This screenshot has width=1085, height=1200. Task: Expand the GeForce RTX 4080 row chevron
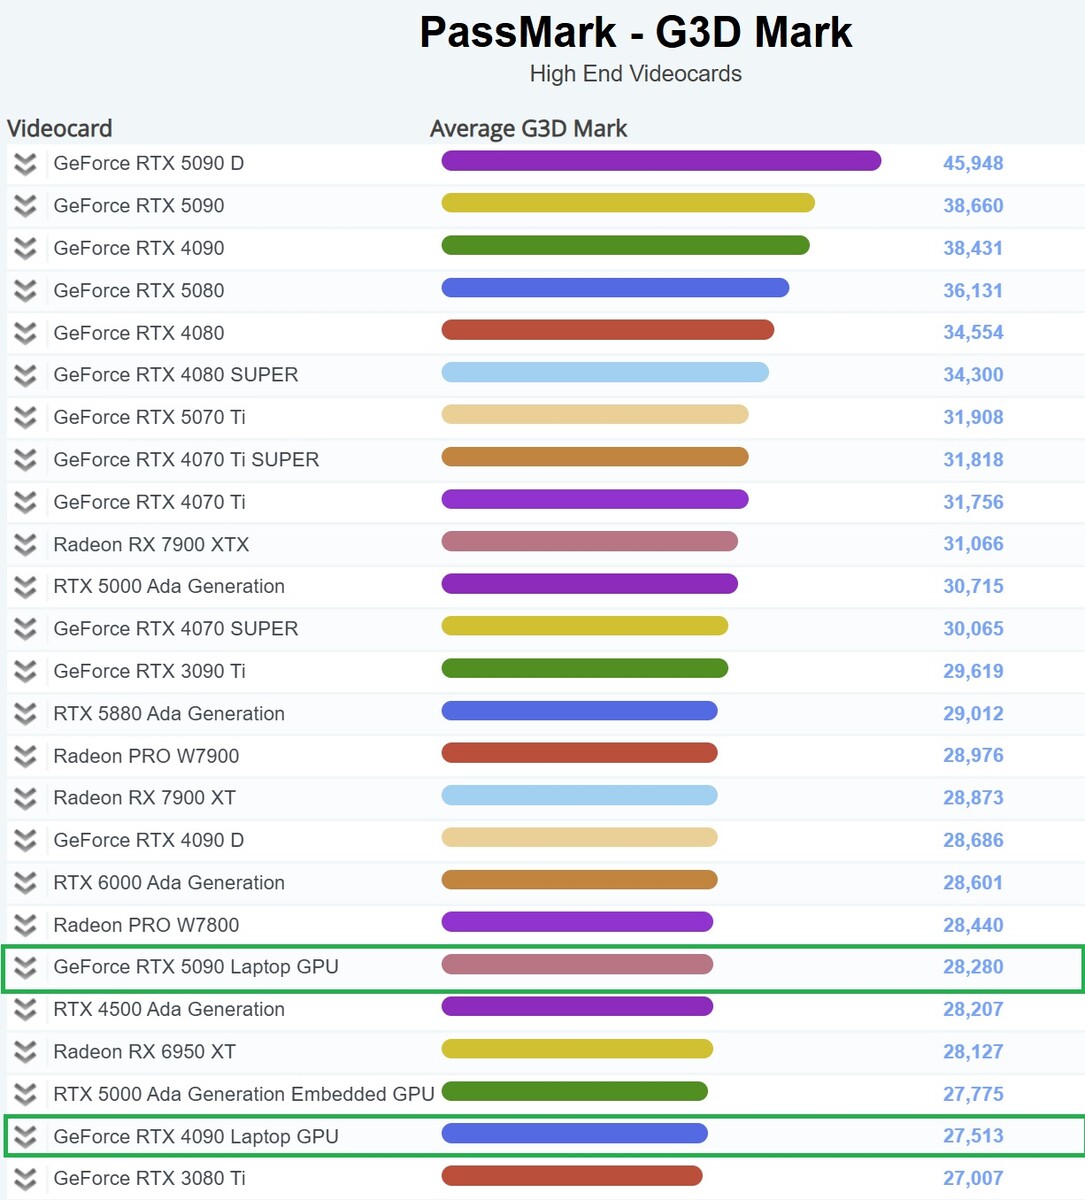click(25, 333)
